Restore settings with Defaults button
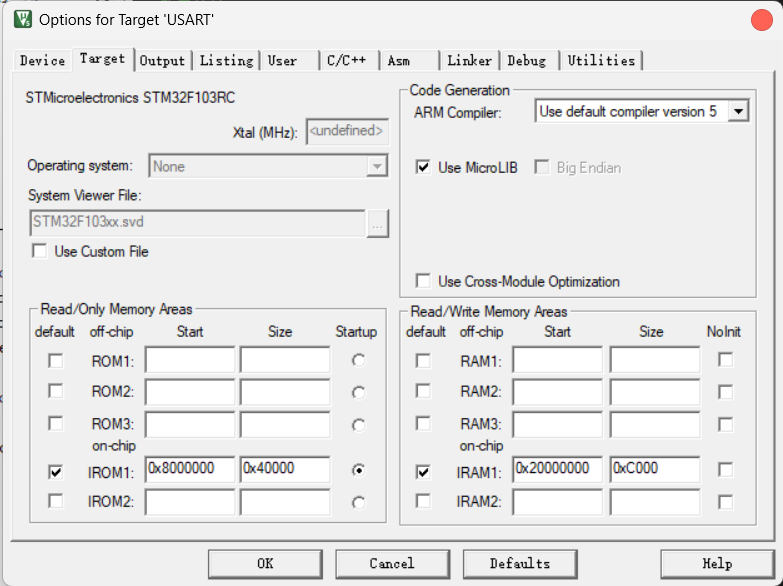783x586 pixels. [520, 564]
